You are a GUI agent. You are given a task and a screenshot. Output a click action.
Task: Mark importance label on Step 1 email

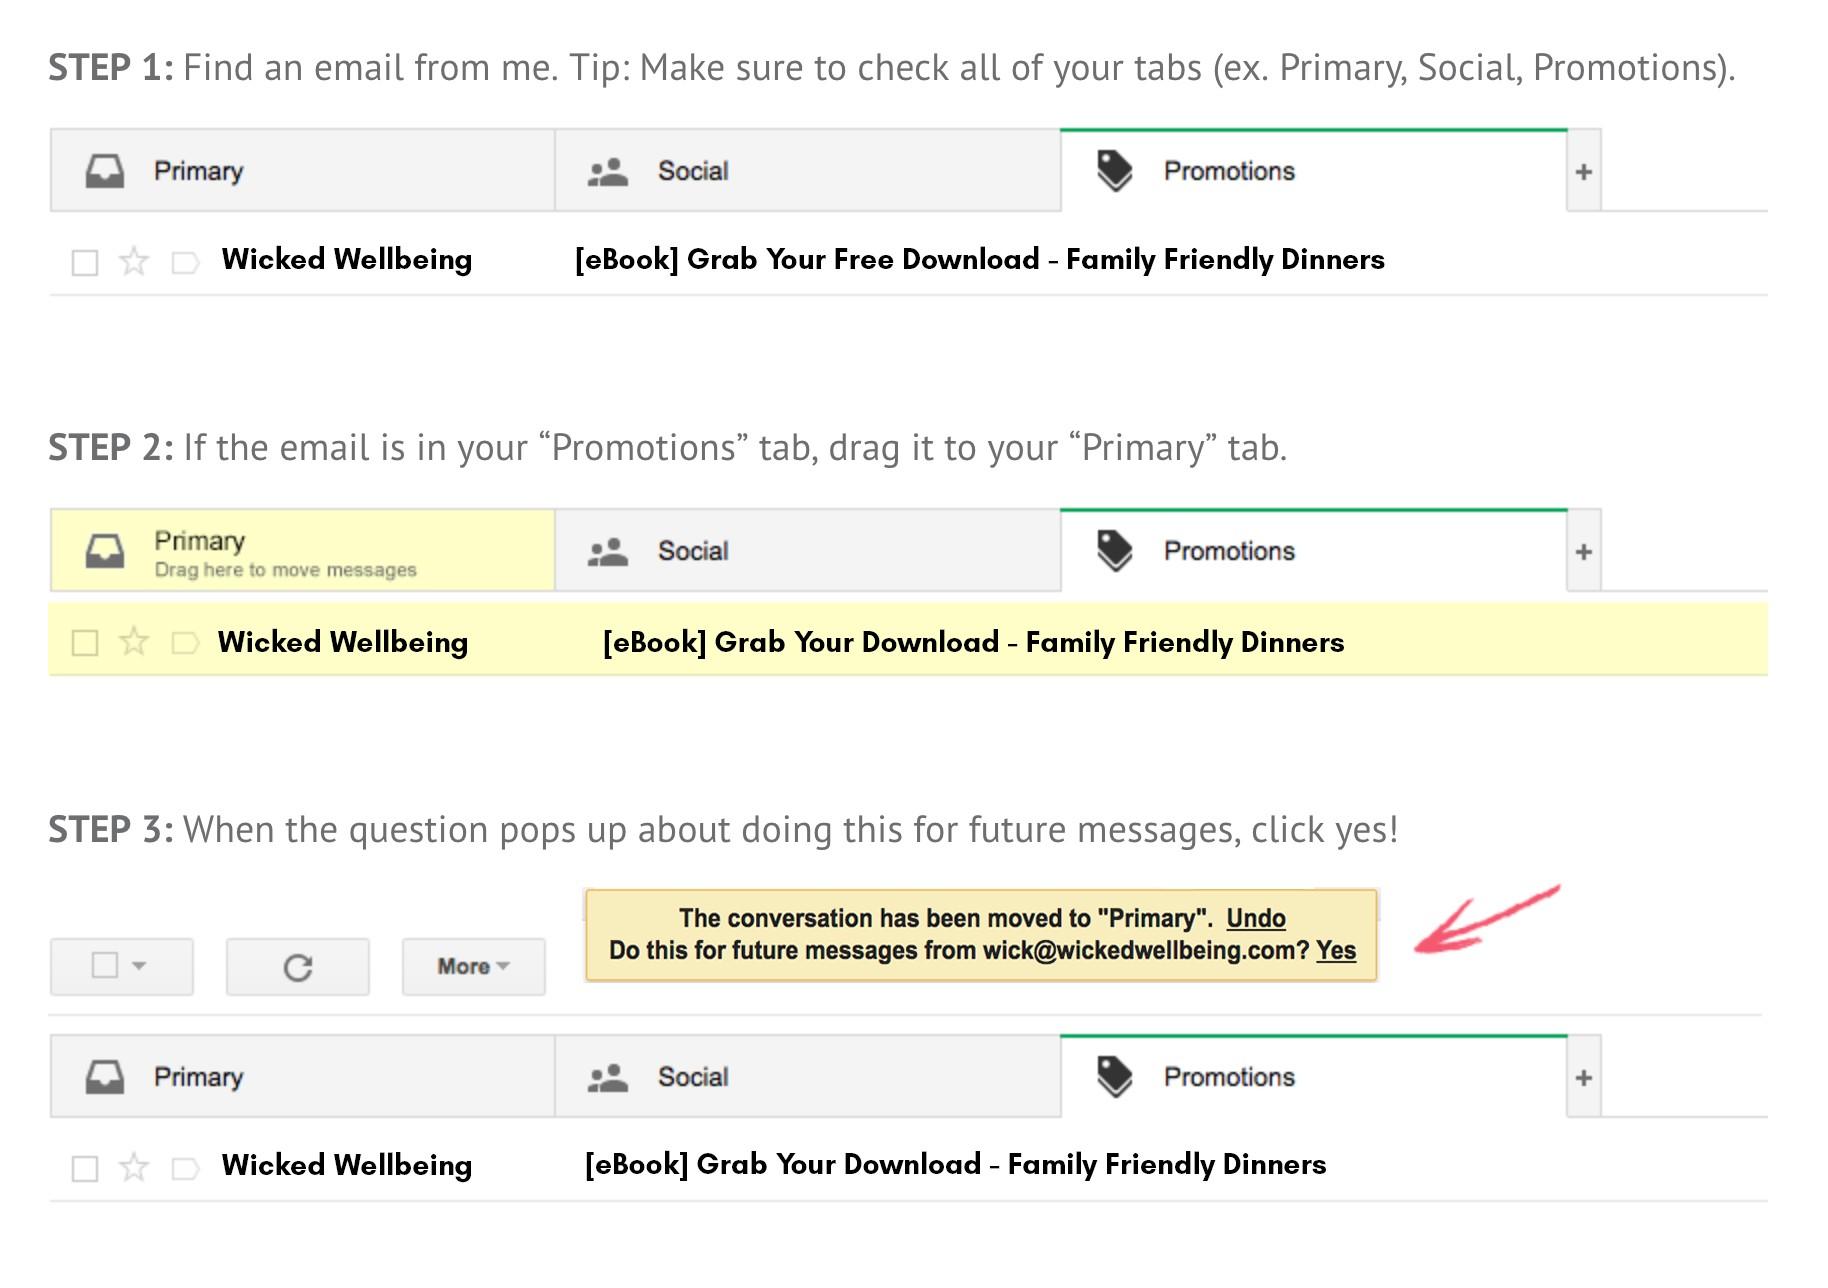point(186,263)
